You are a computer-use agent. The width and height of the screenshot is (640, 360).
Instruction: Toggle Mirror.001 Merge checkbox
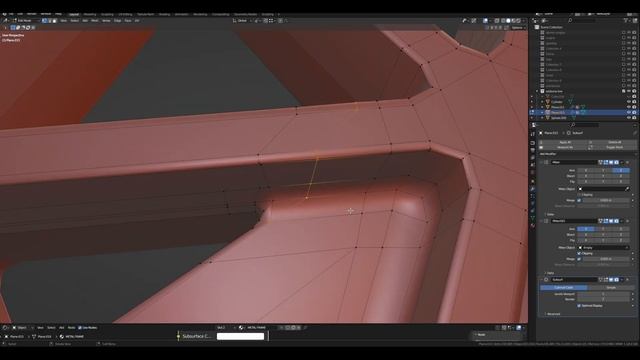coord(579,259)
